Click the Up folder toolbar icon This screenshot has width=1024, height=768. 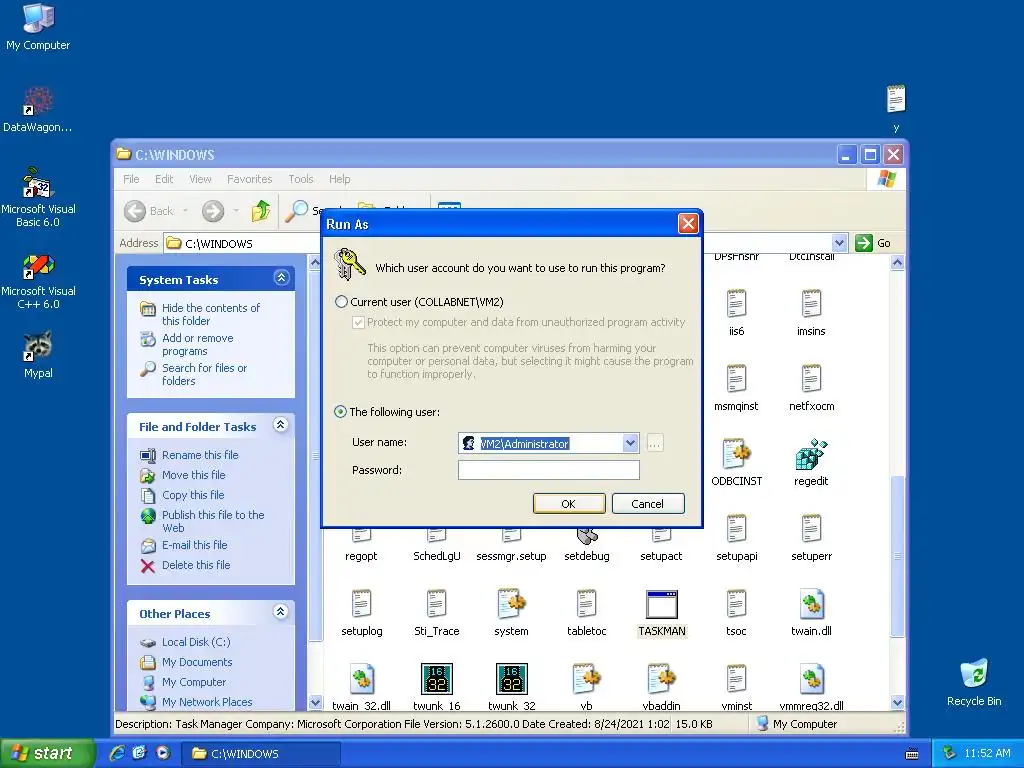coord(261,211)
